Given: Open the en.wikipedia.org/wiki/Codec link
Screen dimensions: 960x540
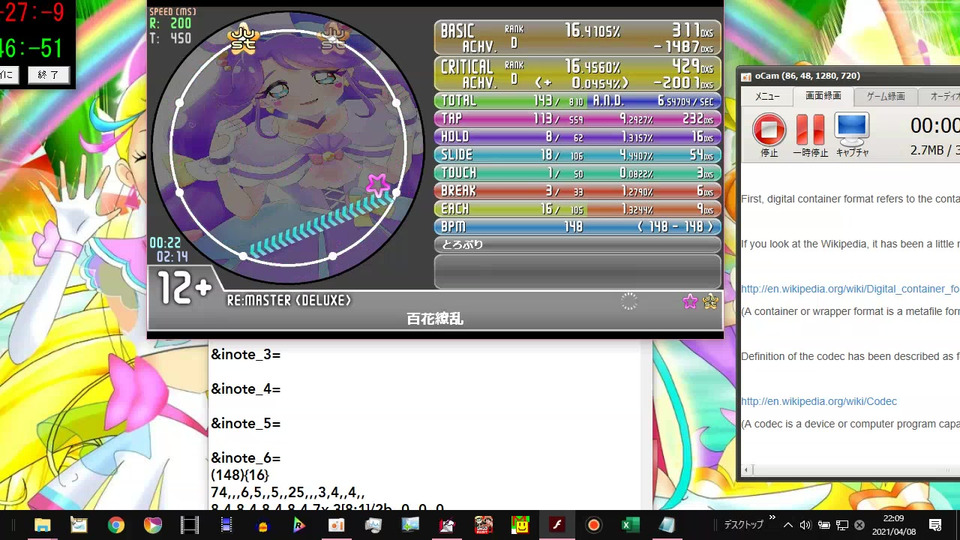Looking at the screenshot, I should pyautogui.click(x=819, y=402).
